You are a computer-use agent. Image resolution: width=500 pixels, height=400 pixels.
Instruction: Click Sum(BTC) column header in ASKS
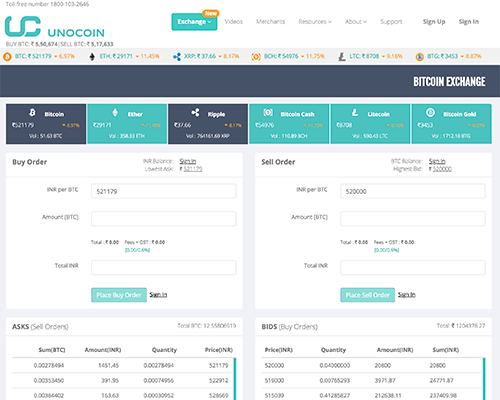click(52, 350)
